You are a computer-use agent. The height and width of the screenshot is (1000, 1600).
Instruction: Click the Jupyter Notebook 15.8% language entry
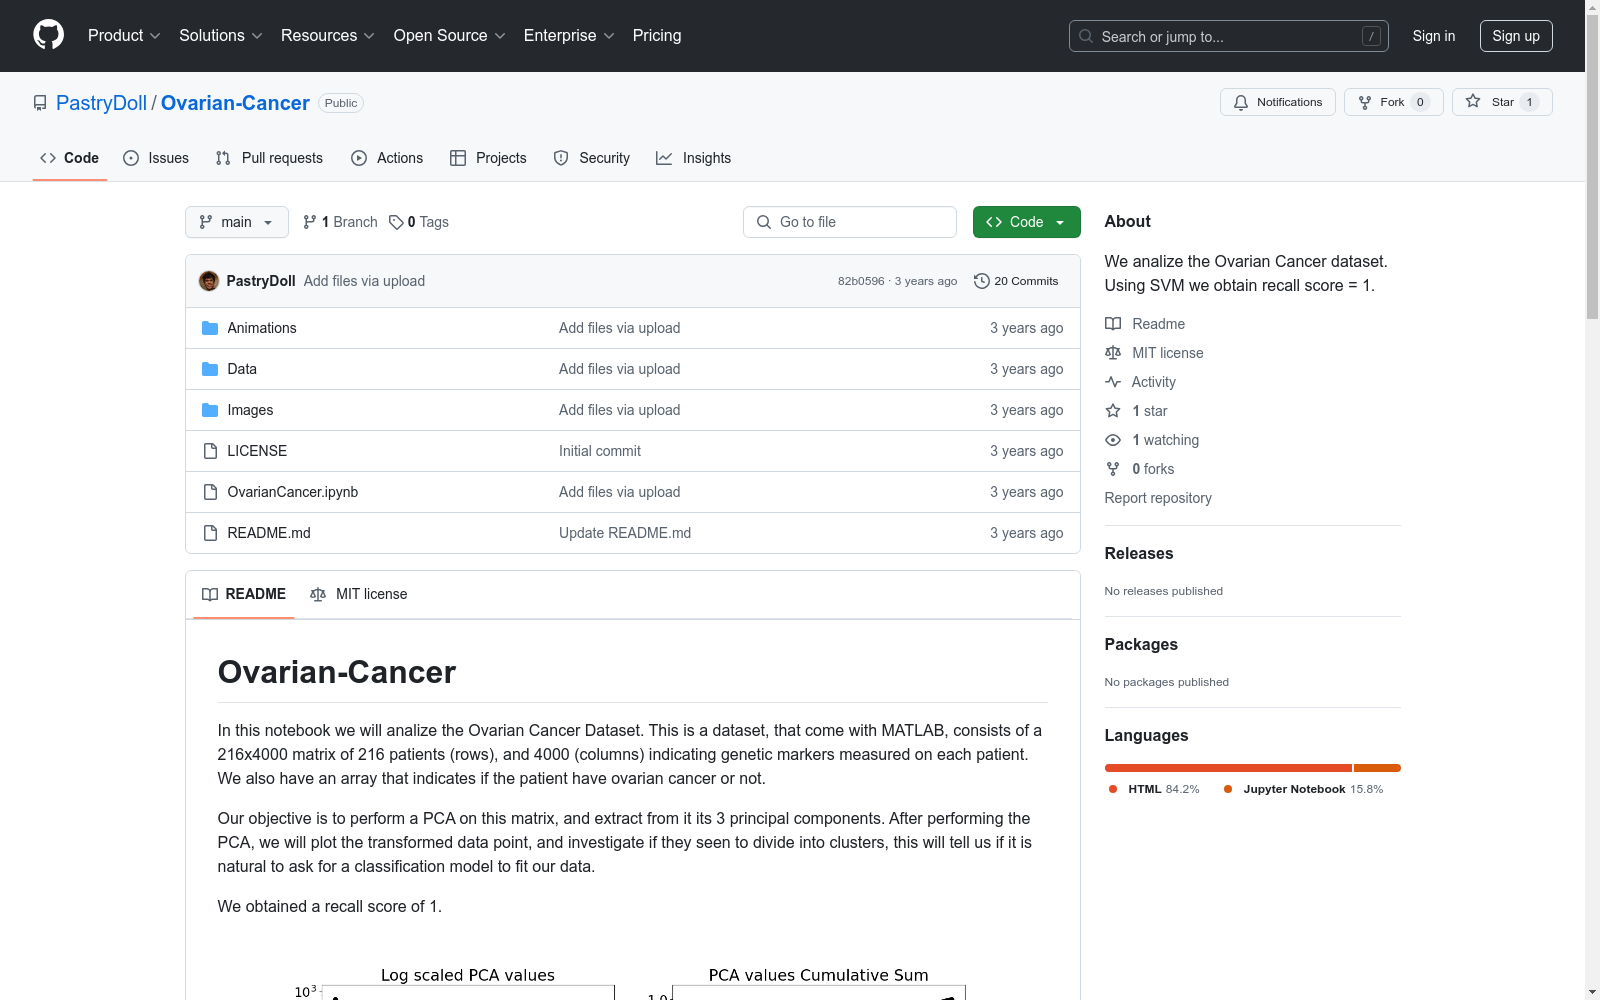tap(1304, 789)
